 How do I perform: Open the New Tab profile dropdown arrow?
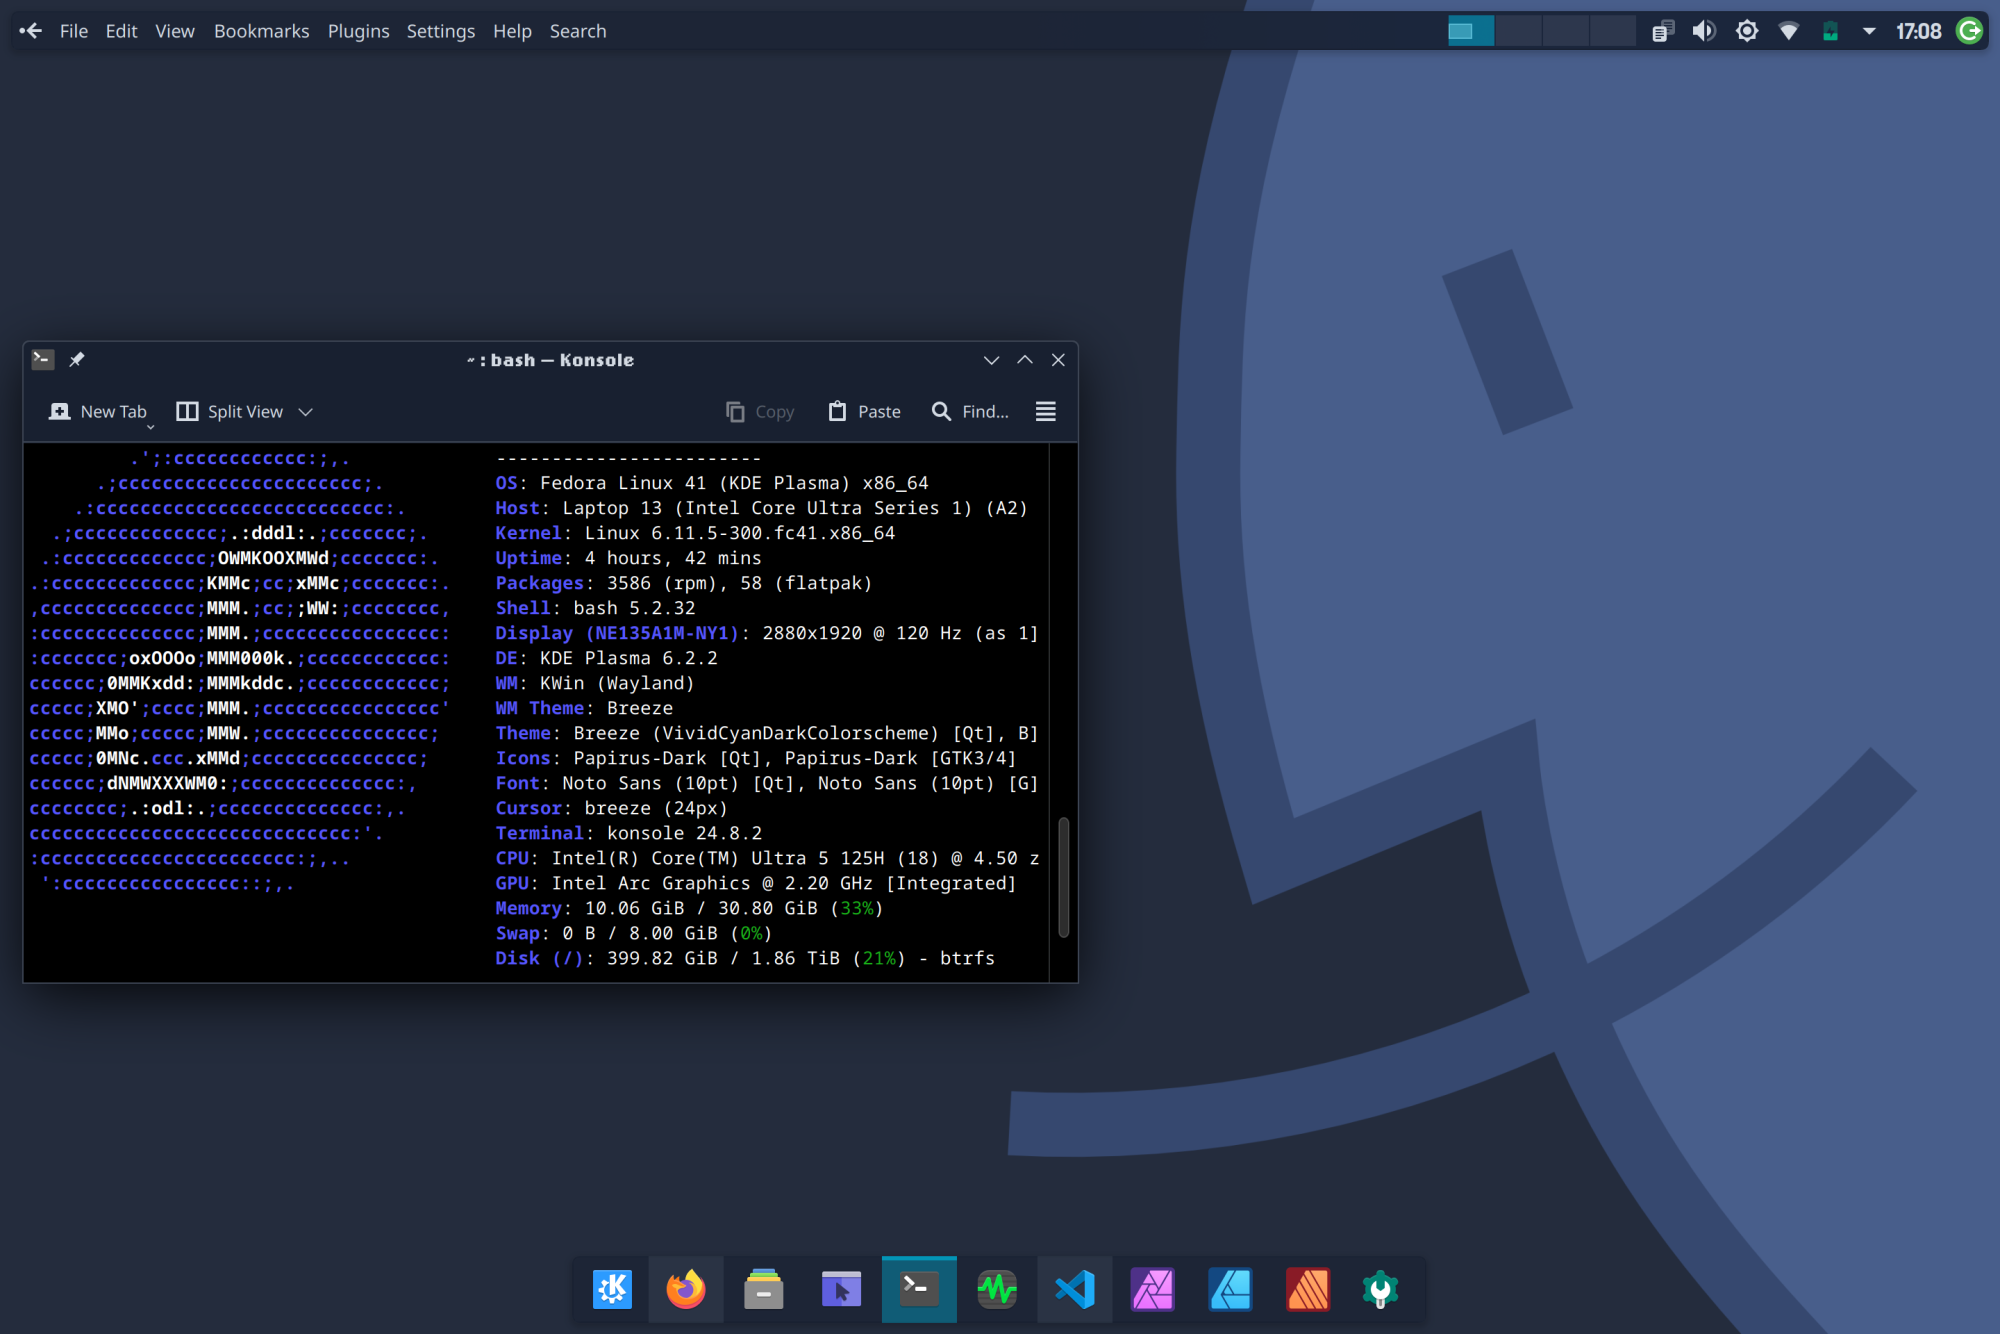tap(151, 427)
